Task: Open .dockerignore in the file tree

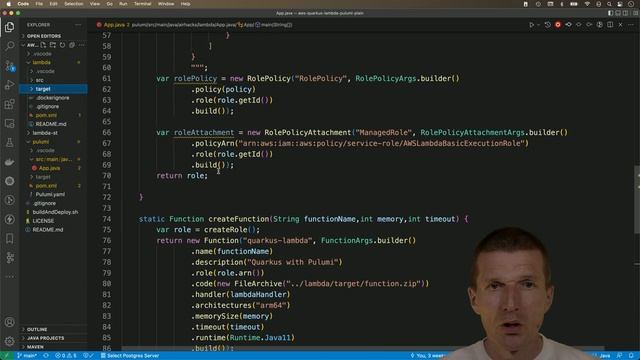Action: point(53,98)
